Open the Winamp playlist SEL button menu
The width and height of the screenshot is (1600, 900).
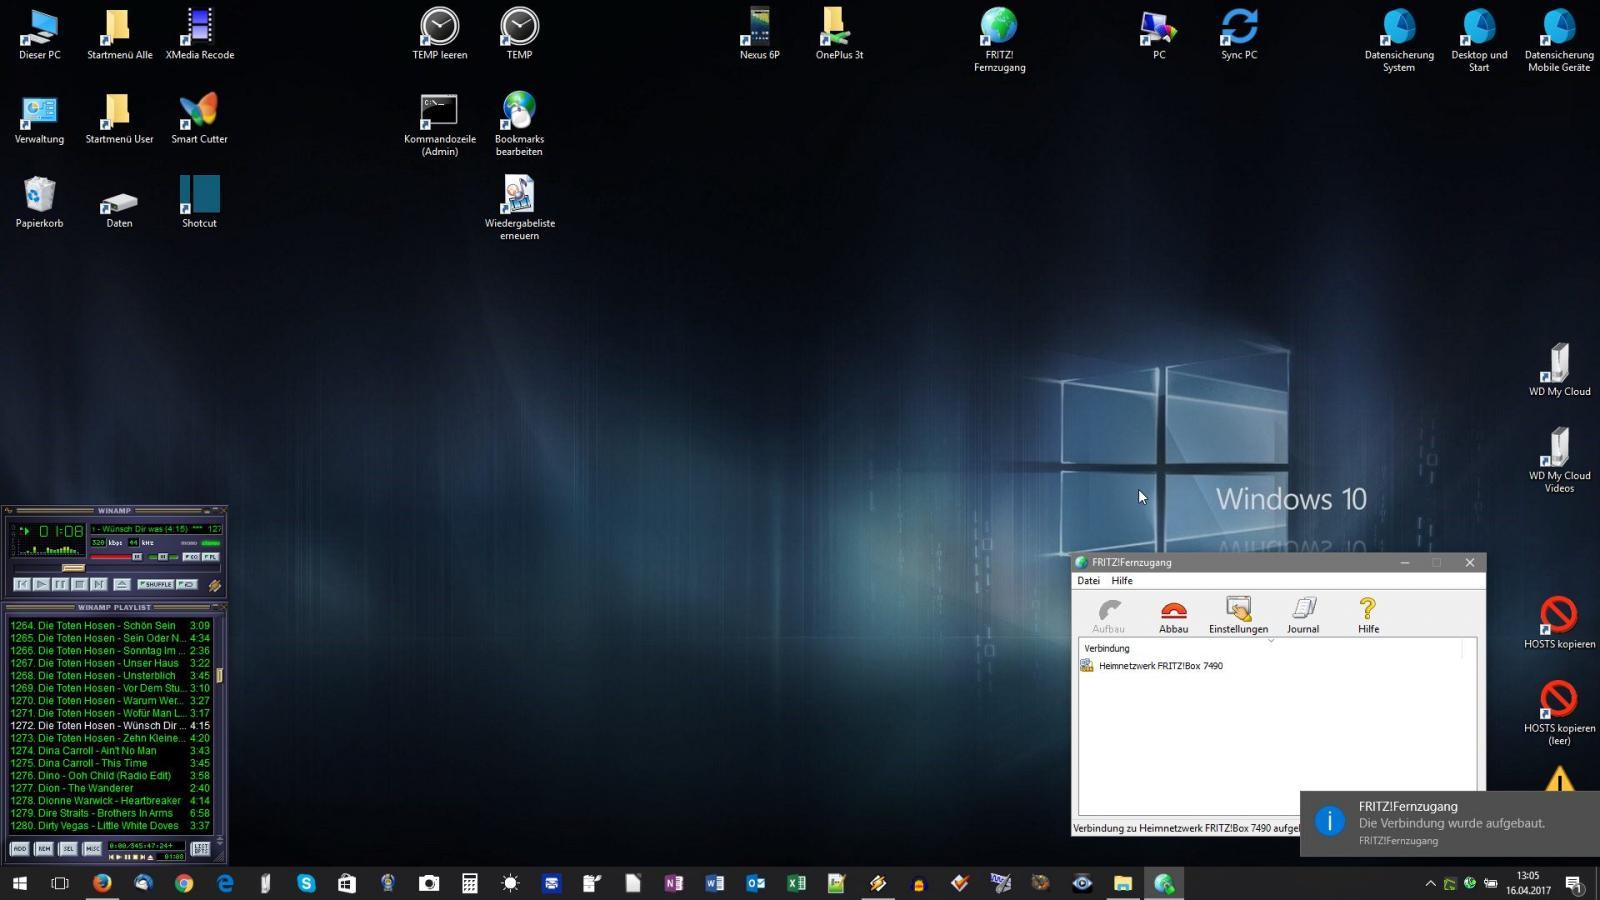pos(68,849)
